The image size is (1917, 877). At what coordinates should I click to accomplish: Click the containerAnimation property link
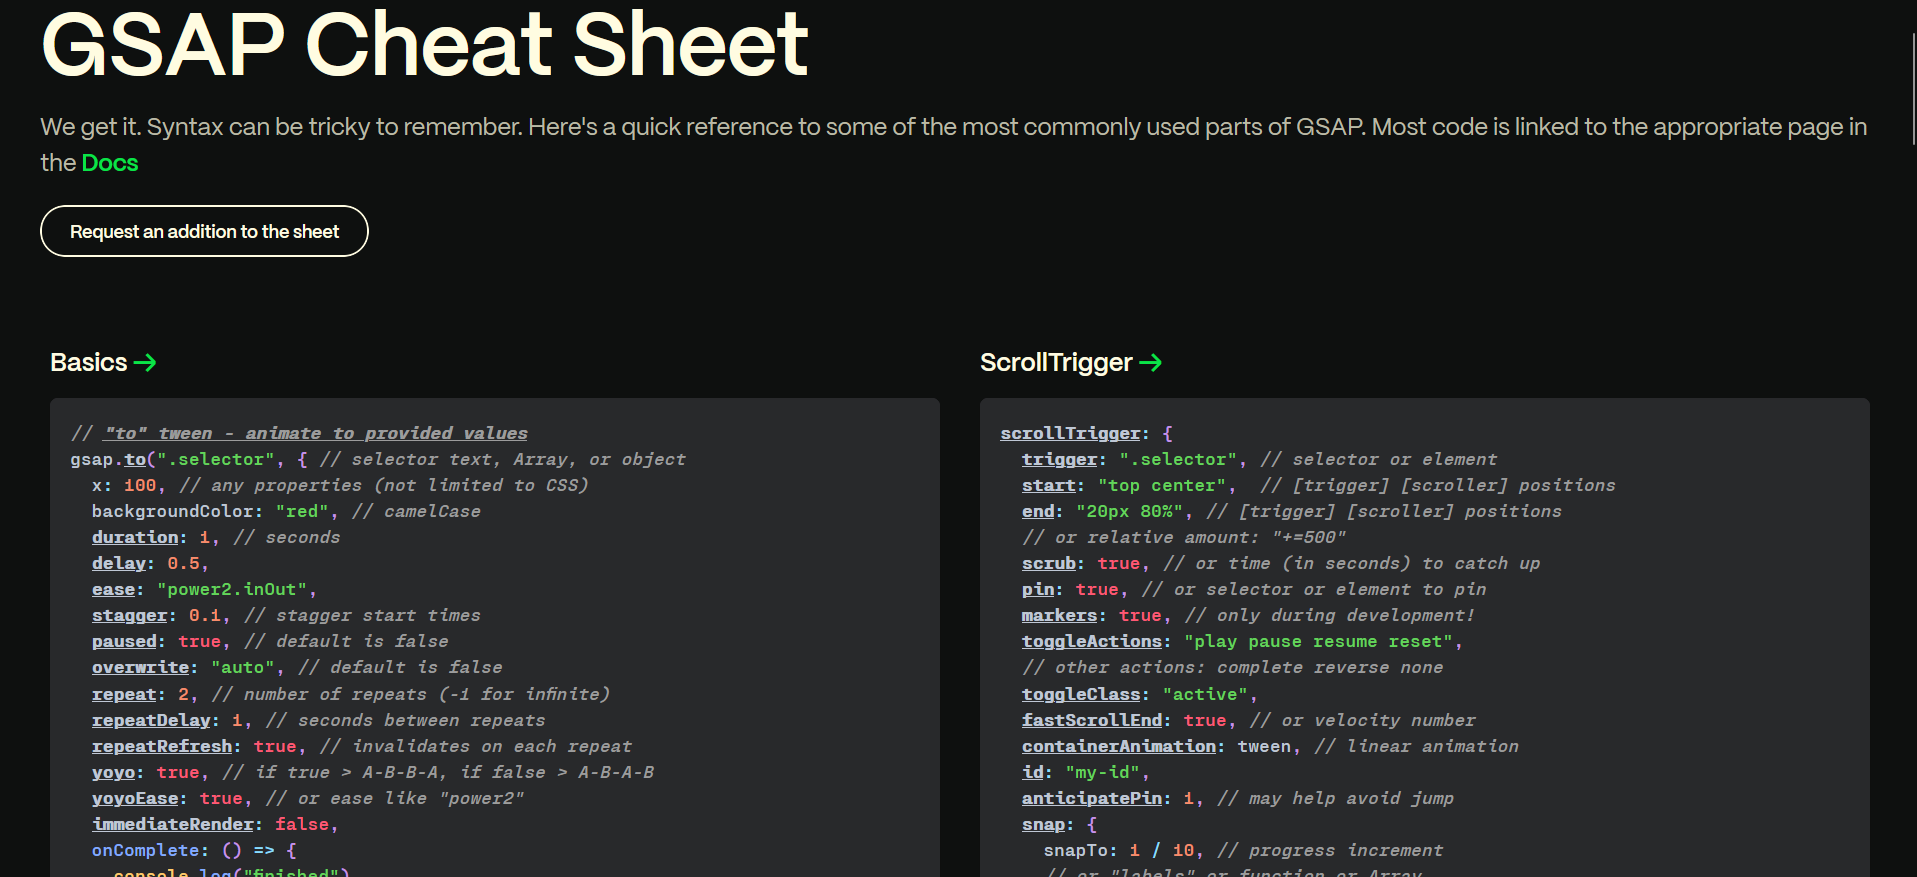pos(1119,746)
